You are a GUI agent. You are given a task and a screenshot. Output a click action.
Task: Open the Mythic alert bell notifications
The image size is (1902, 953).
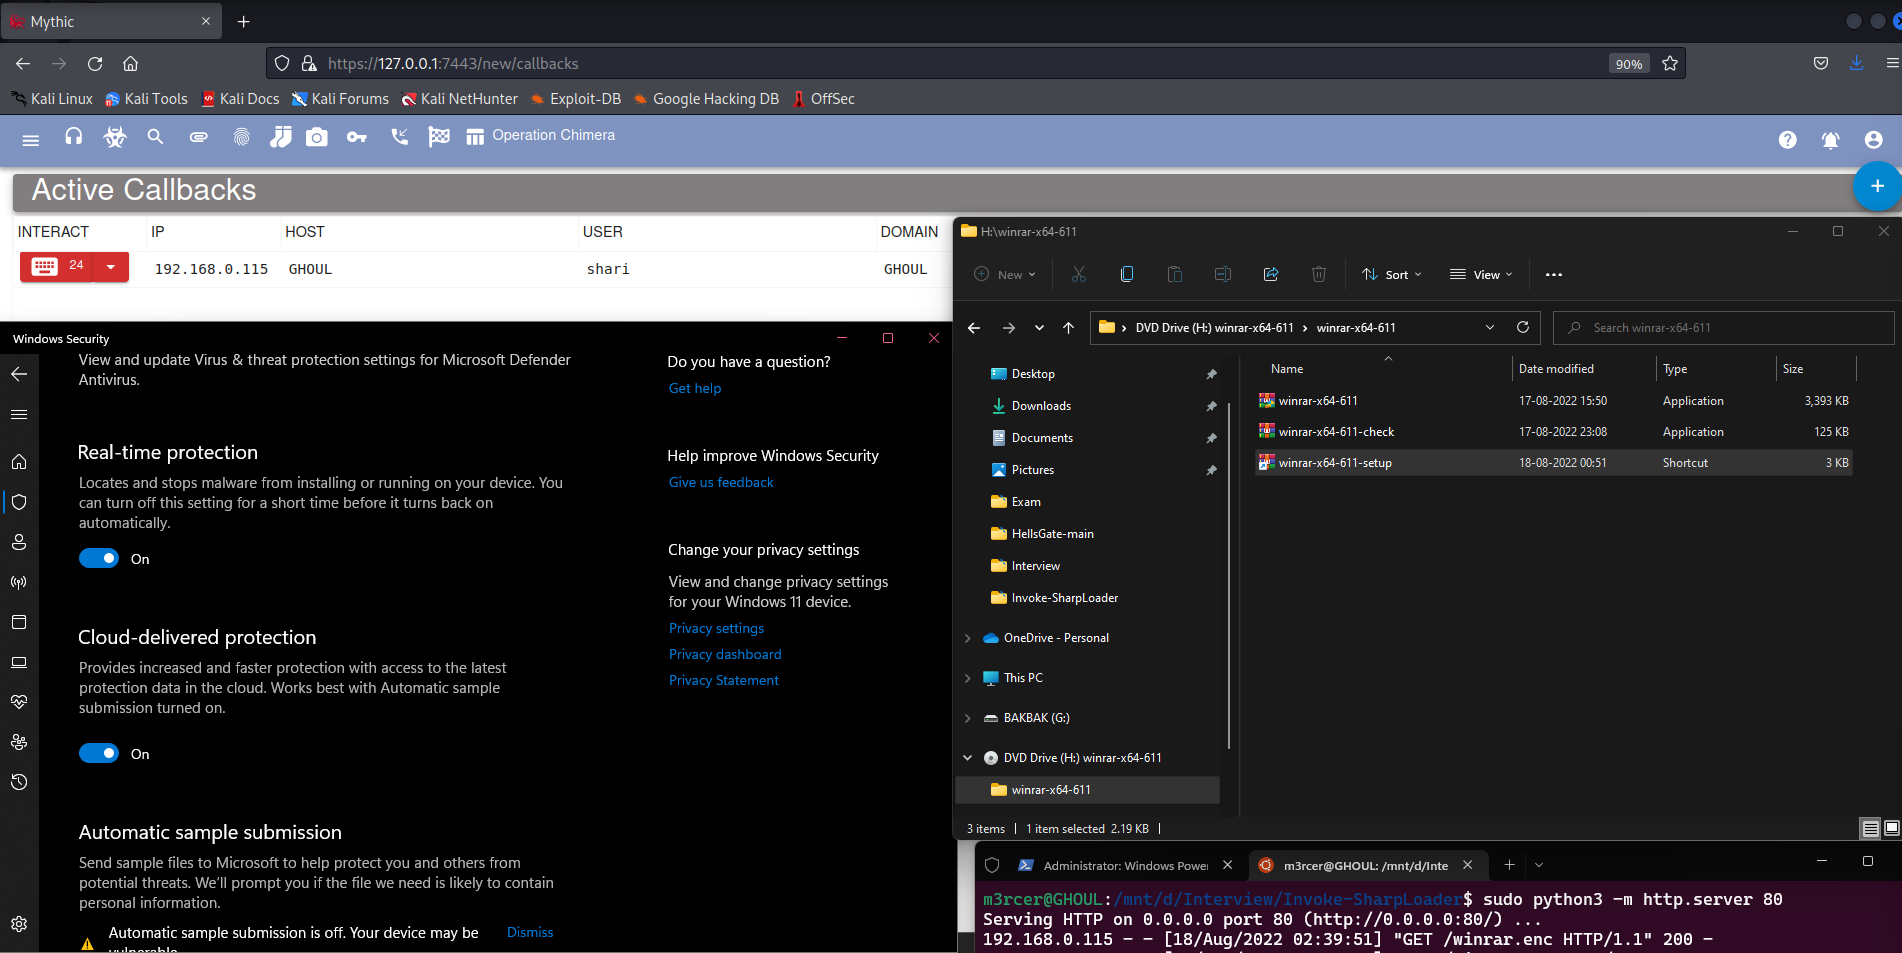(x=1831, y=140)
